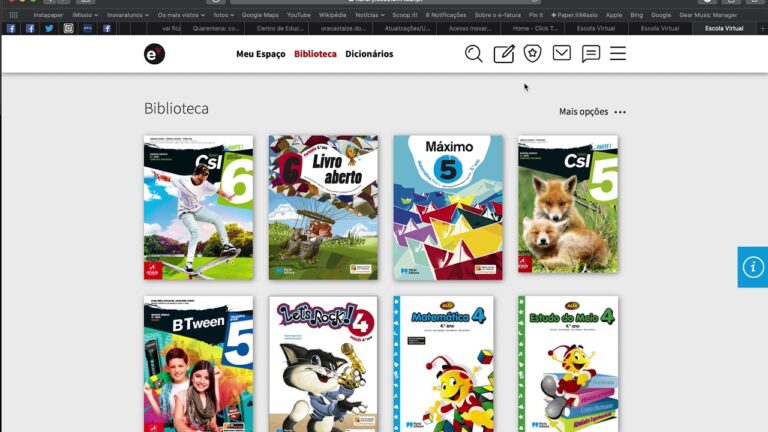
Task: Open the Let's Rock! 4 book
Action: 323,364
